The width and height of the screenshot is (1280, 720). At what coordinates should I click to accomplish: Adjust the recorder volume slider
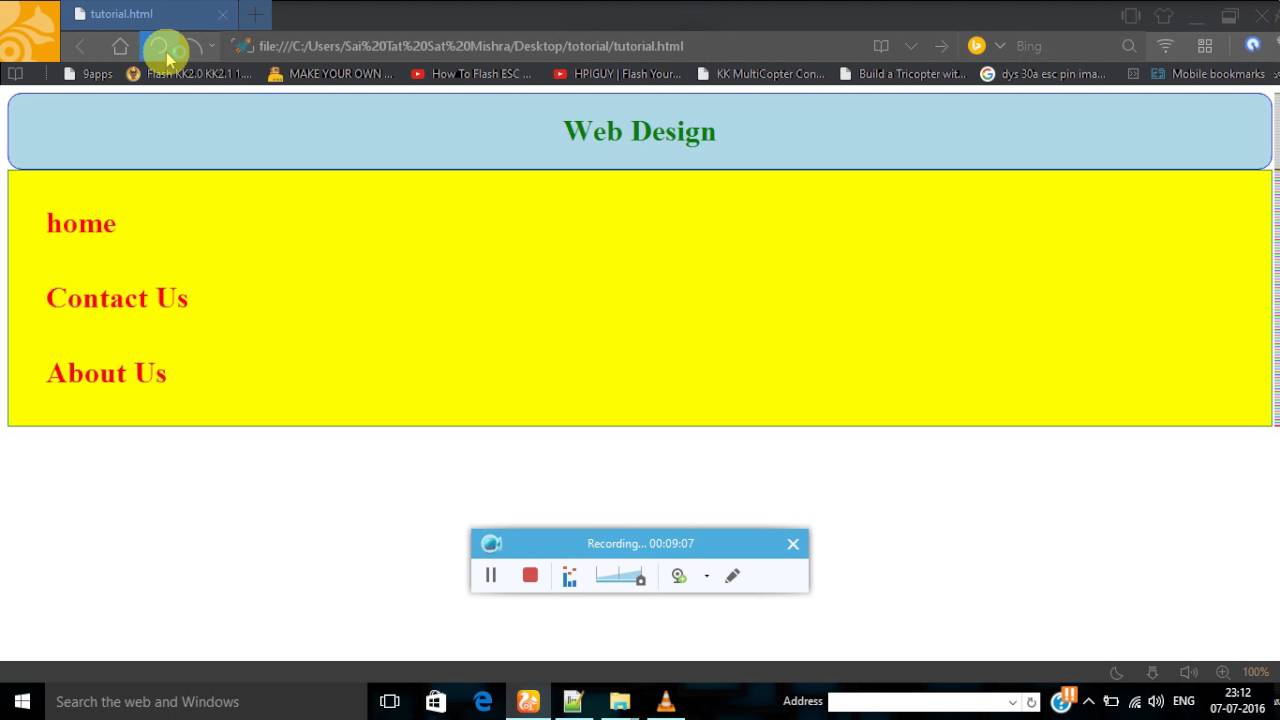pos(620,575)
